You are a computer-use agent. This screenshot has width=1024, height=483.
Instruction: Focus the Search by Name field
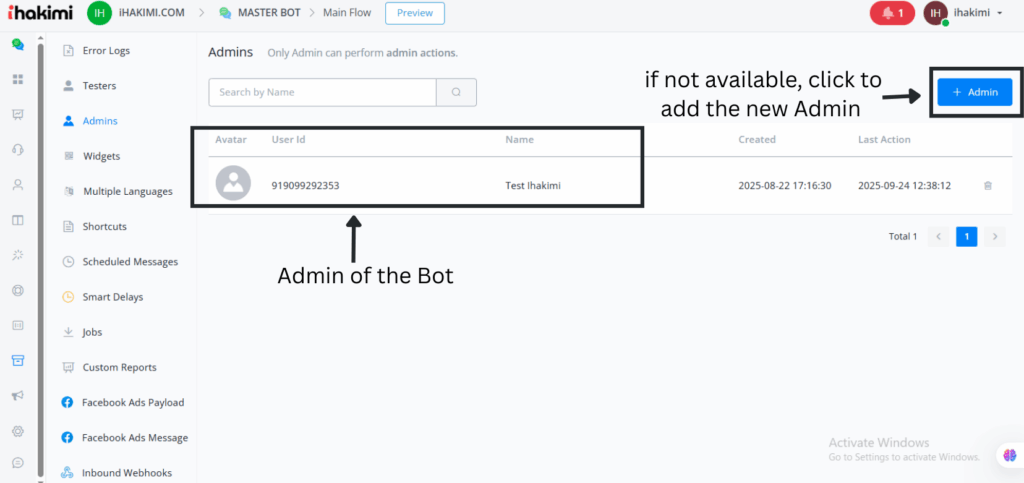pyautogui.click(x=322, y=92)
